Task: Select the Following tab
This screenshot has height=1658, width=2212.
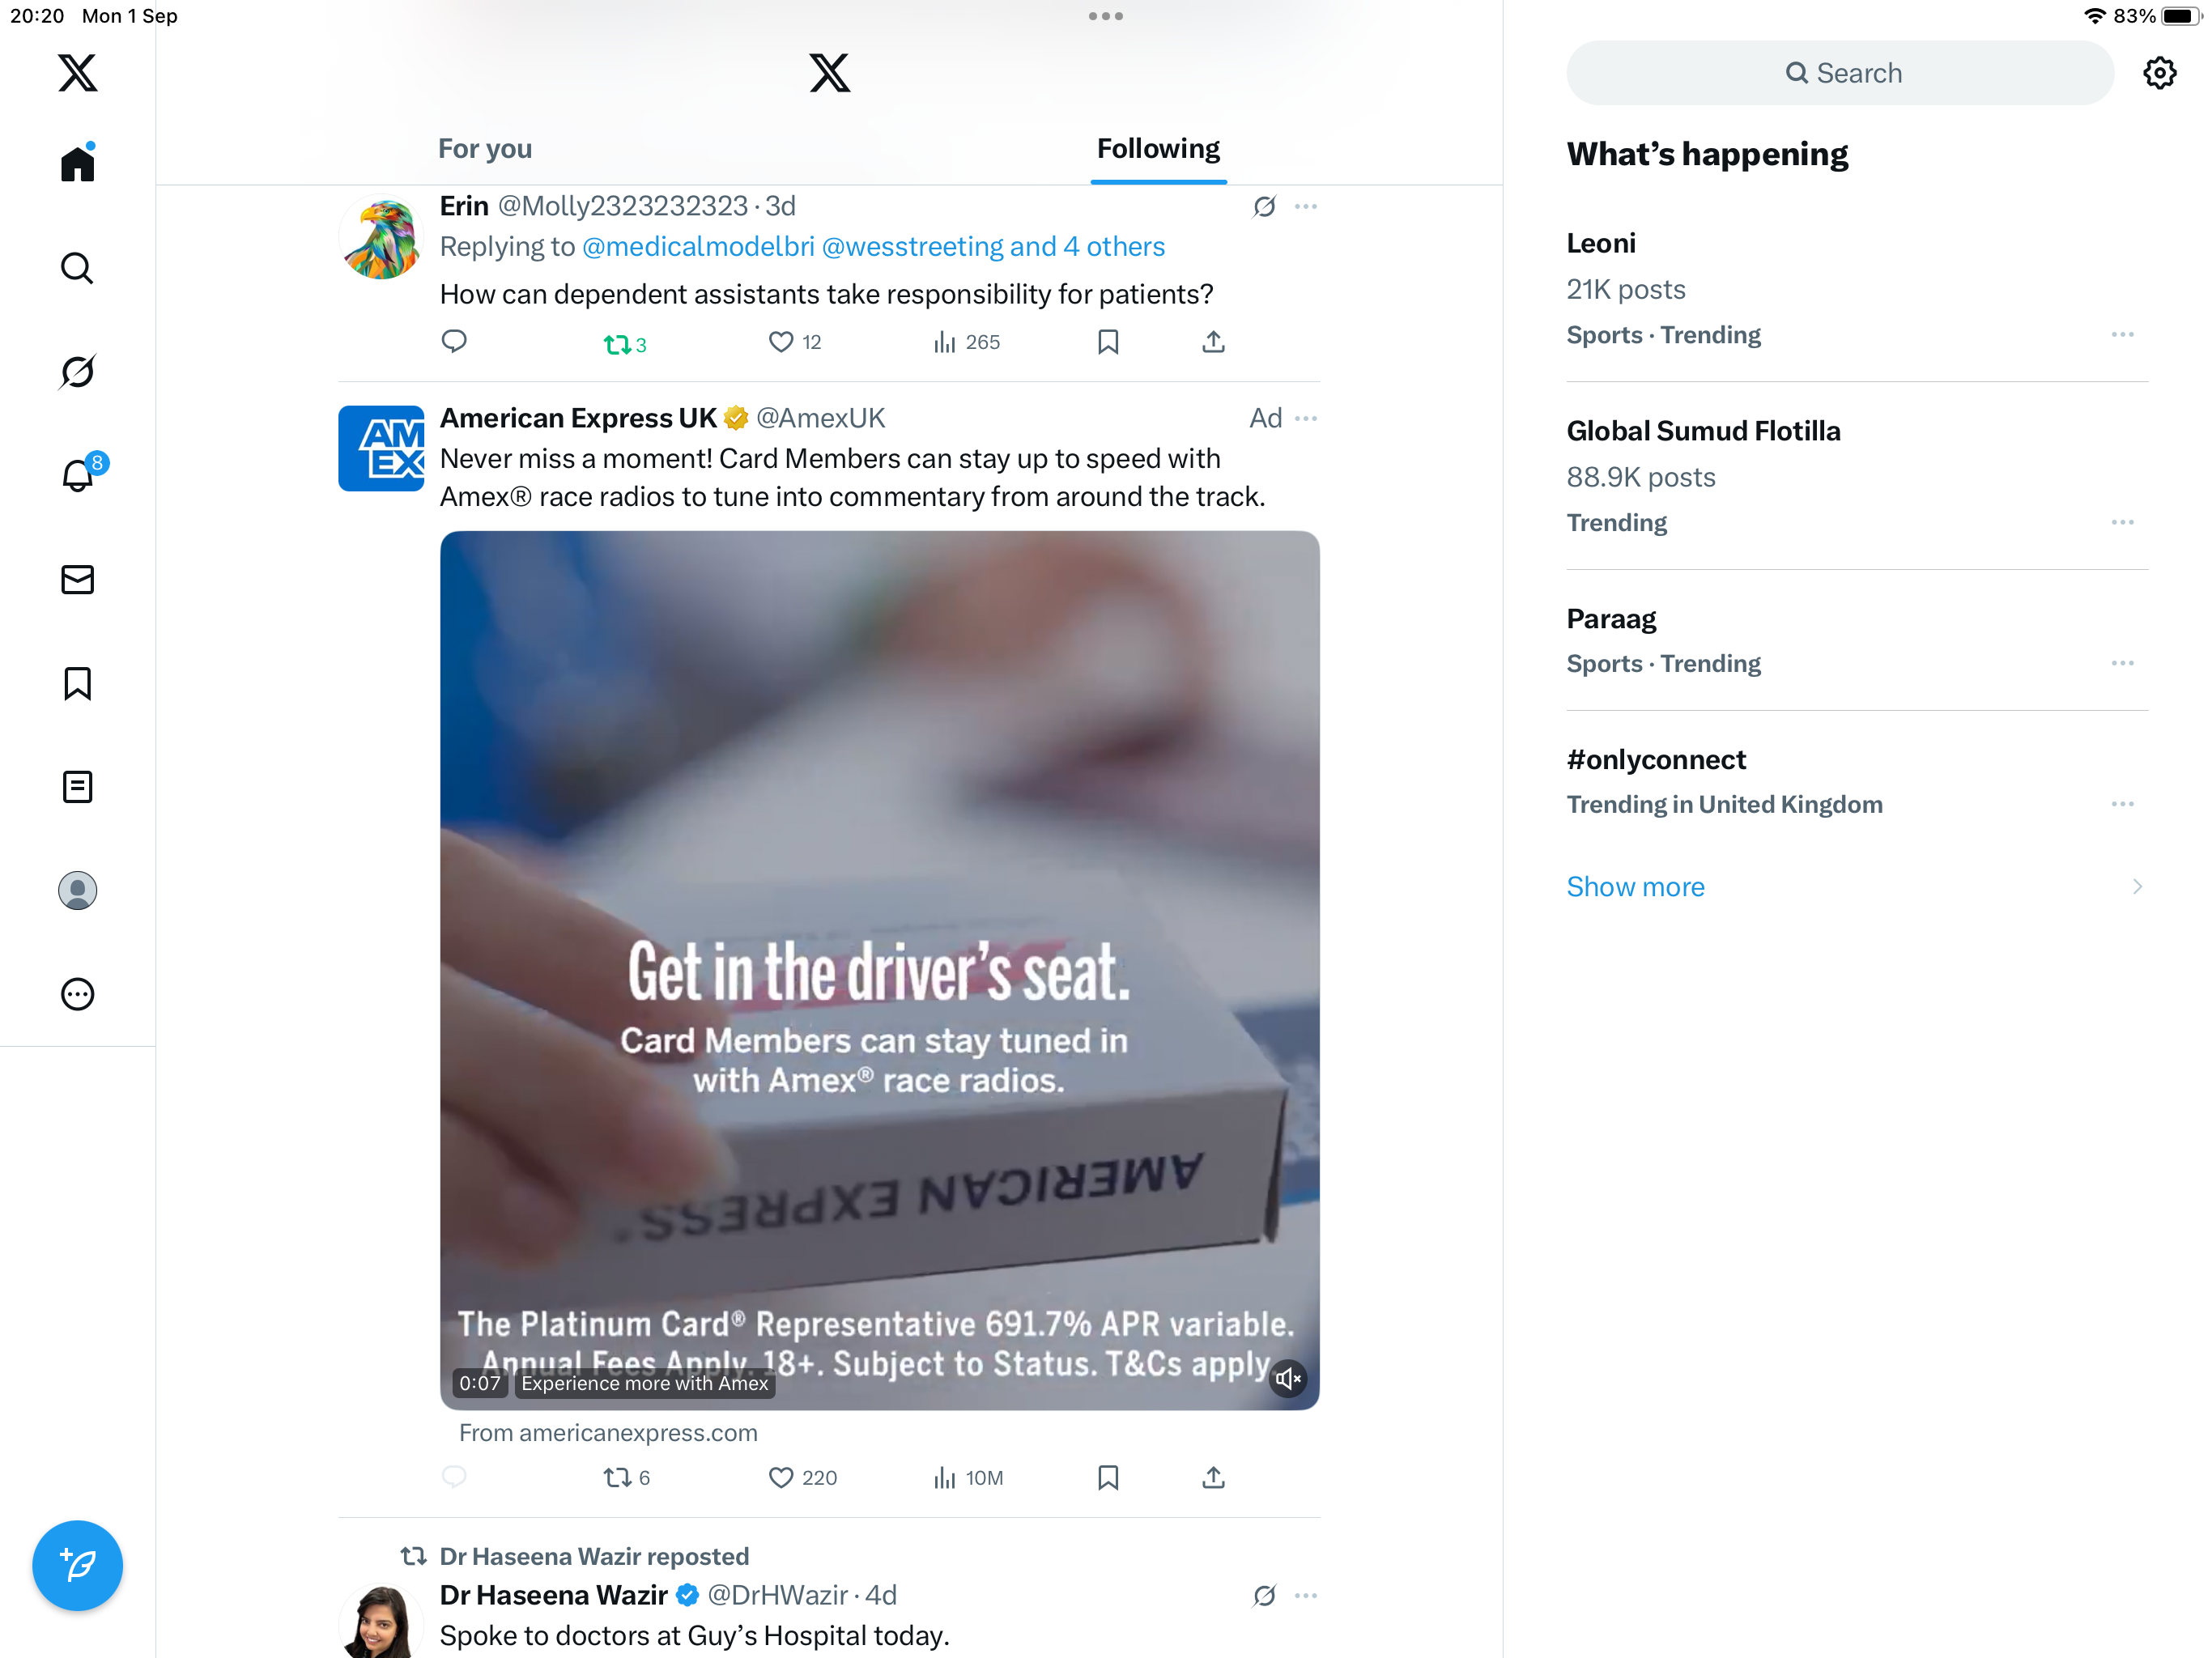Action: [x=1158, y=148]
